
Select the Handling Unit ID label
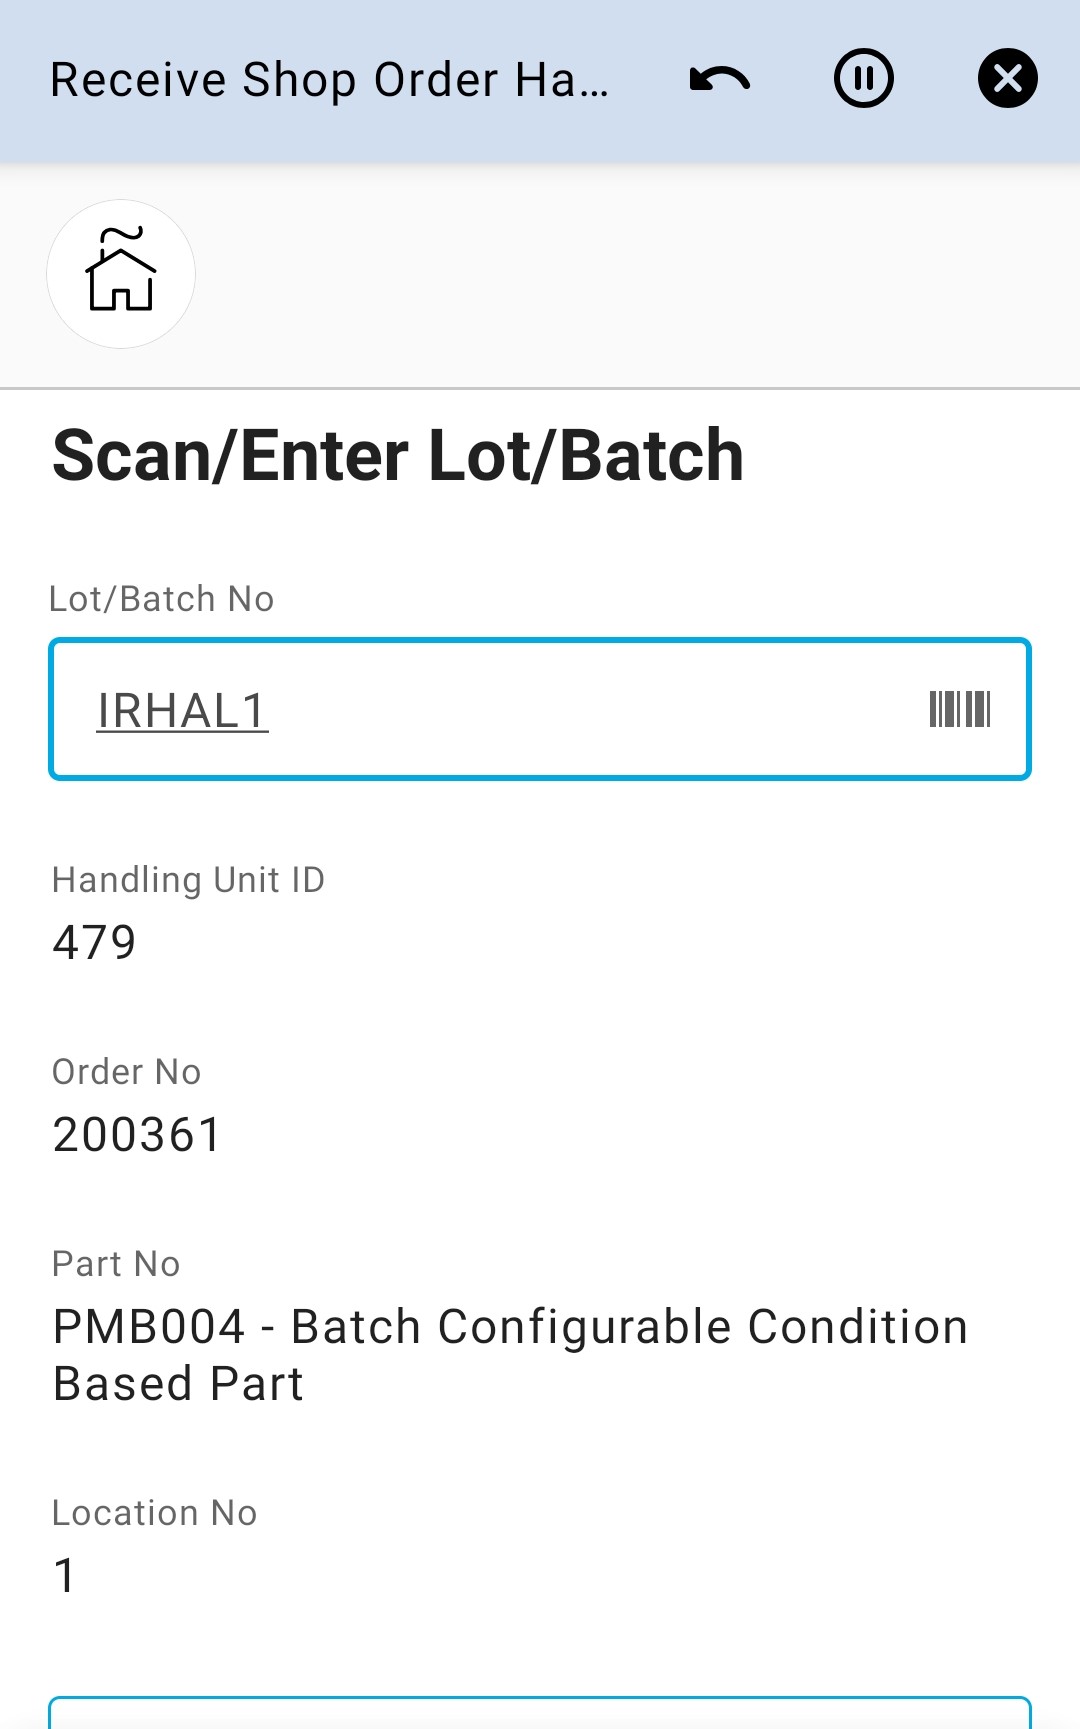(x=189, y=880)
